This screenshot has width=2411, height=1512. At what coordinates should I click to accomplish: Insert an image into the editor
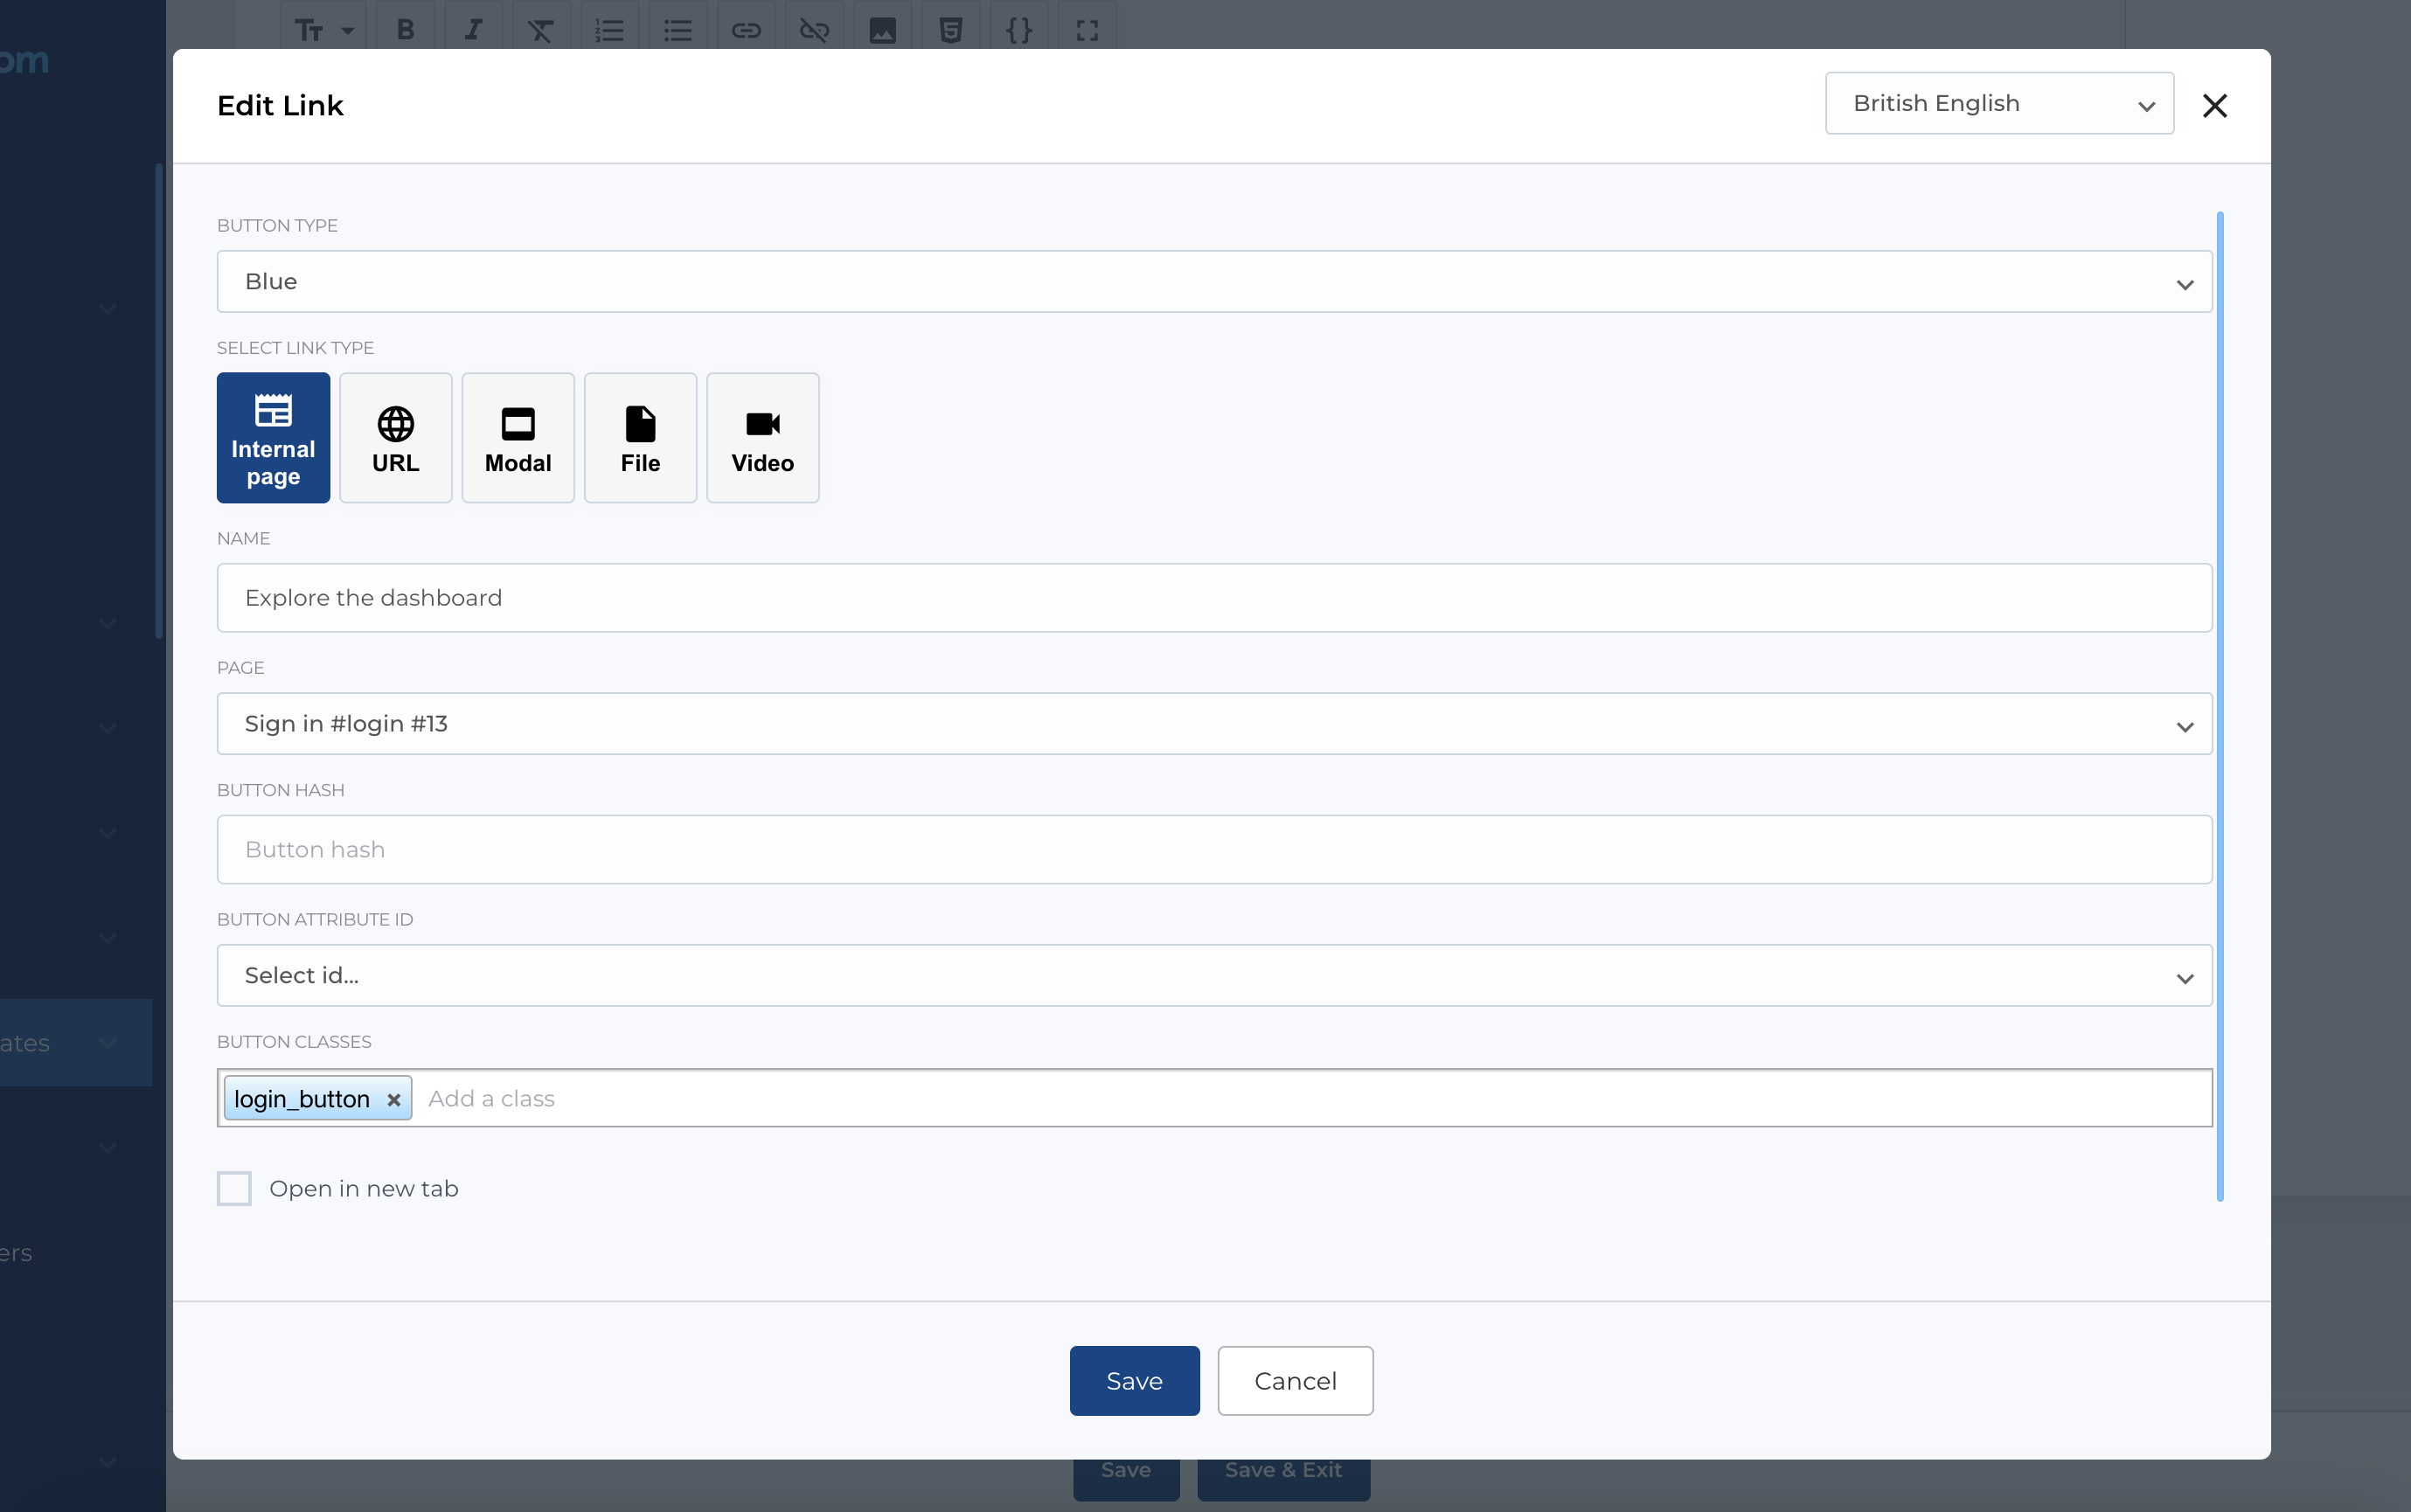click(881, 28)
